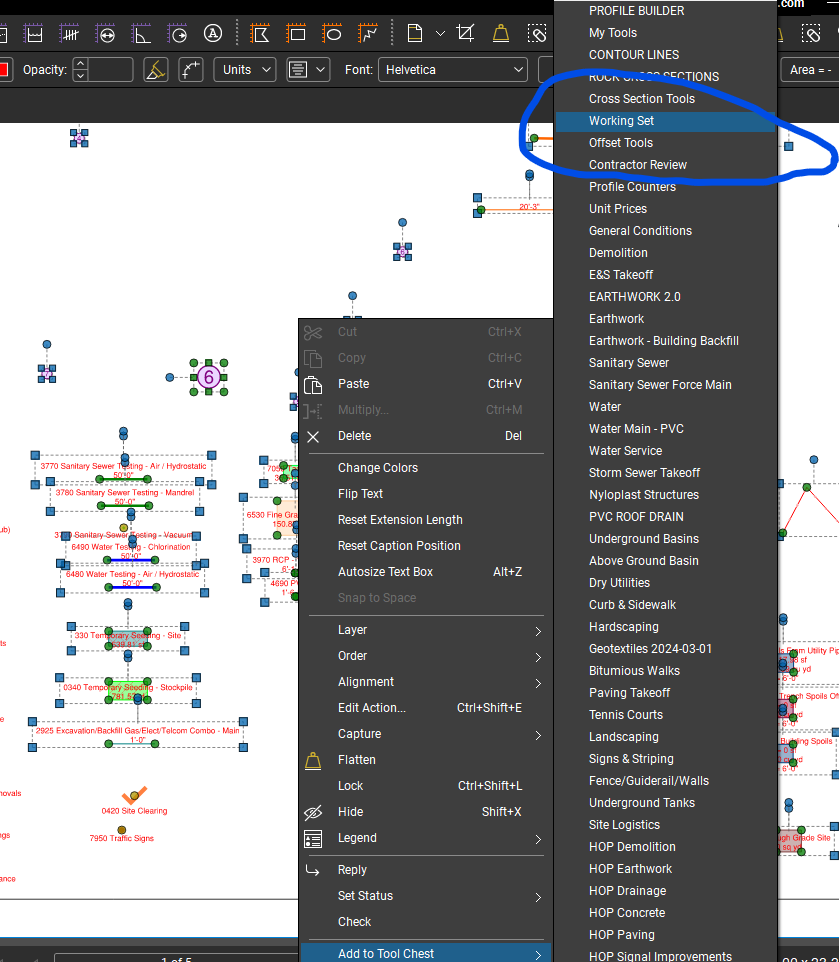Click the blank page icon in toolbar
Image resolution: width=840 pixels, height=962 pixels.
click(x=415, y=33)
